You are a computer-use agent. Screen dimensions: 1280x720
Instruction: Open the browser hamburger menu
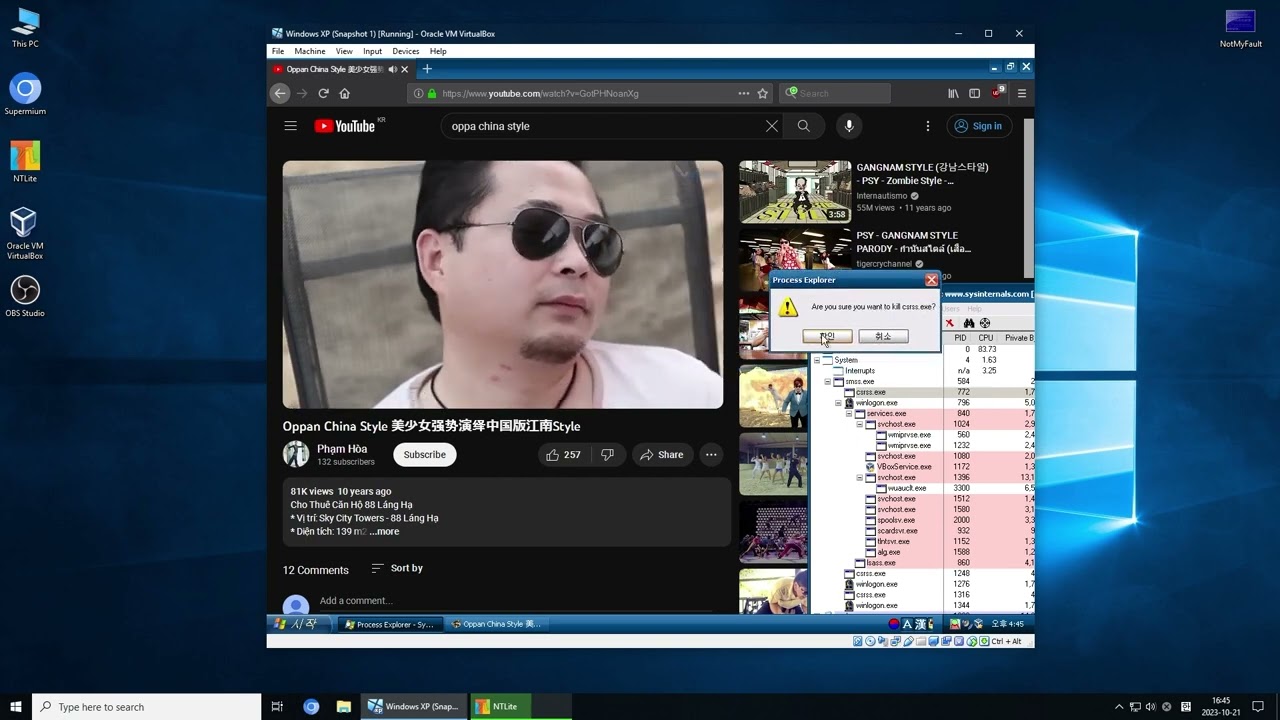pos(1021,93)
